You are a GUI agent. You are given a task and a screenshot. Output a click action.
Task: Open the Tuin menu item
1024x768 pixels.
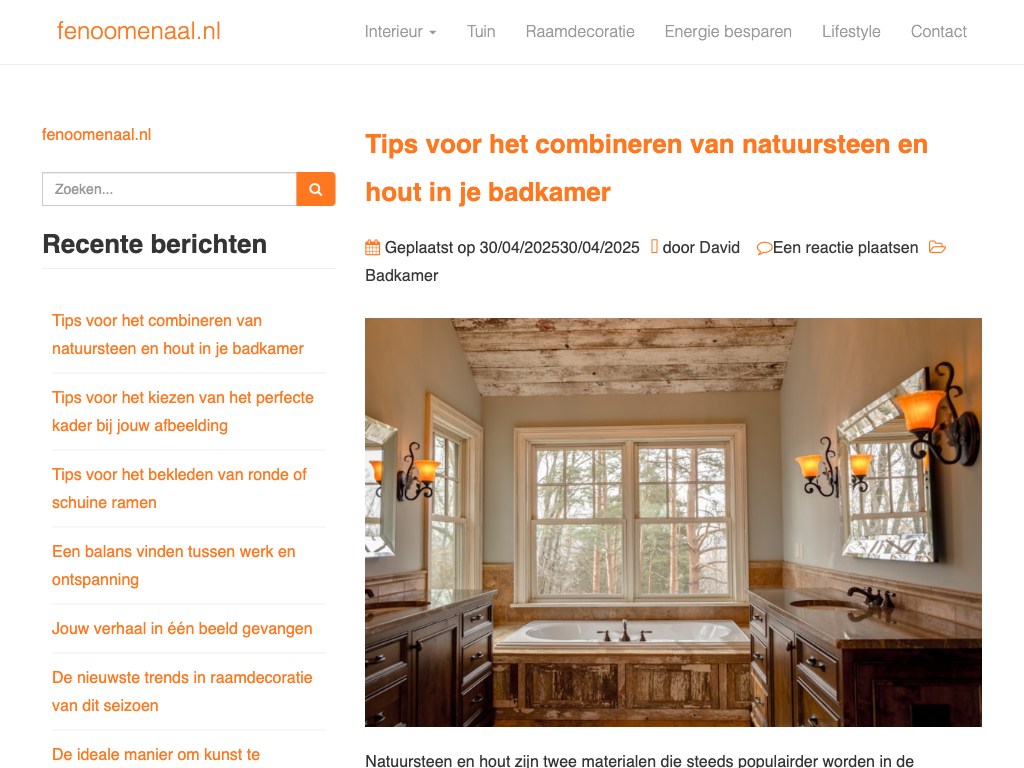pyautogui.click(x=481, y=31)
